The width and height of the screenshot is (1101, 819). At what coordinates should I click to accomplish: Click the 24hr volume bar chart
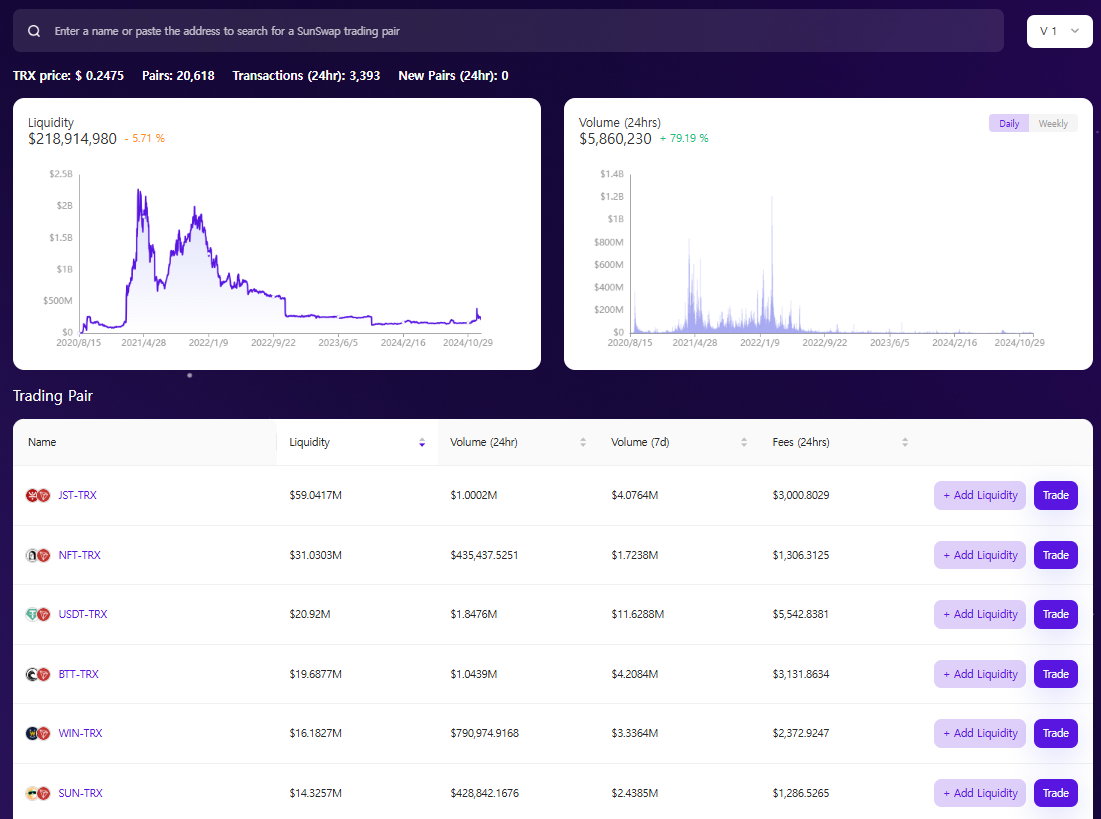pyautogui.click(x=832, y=256)
